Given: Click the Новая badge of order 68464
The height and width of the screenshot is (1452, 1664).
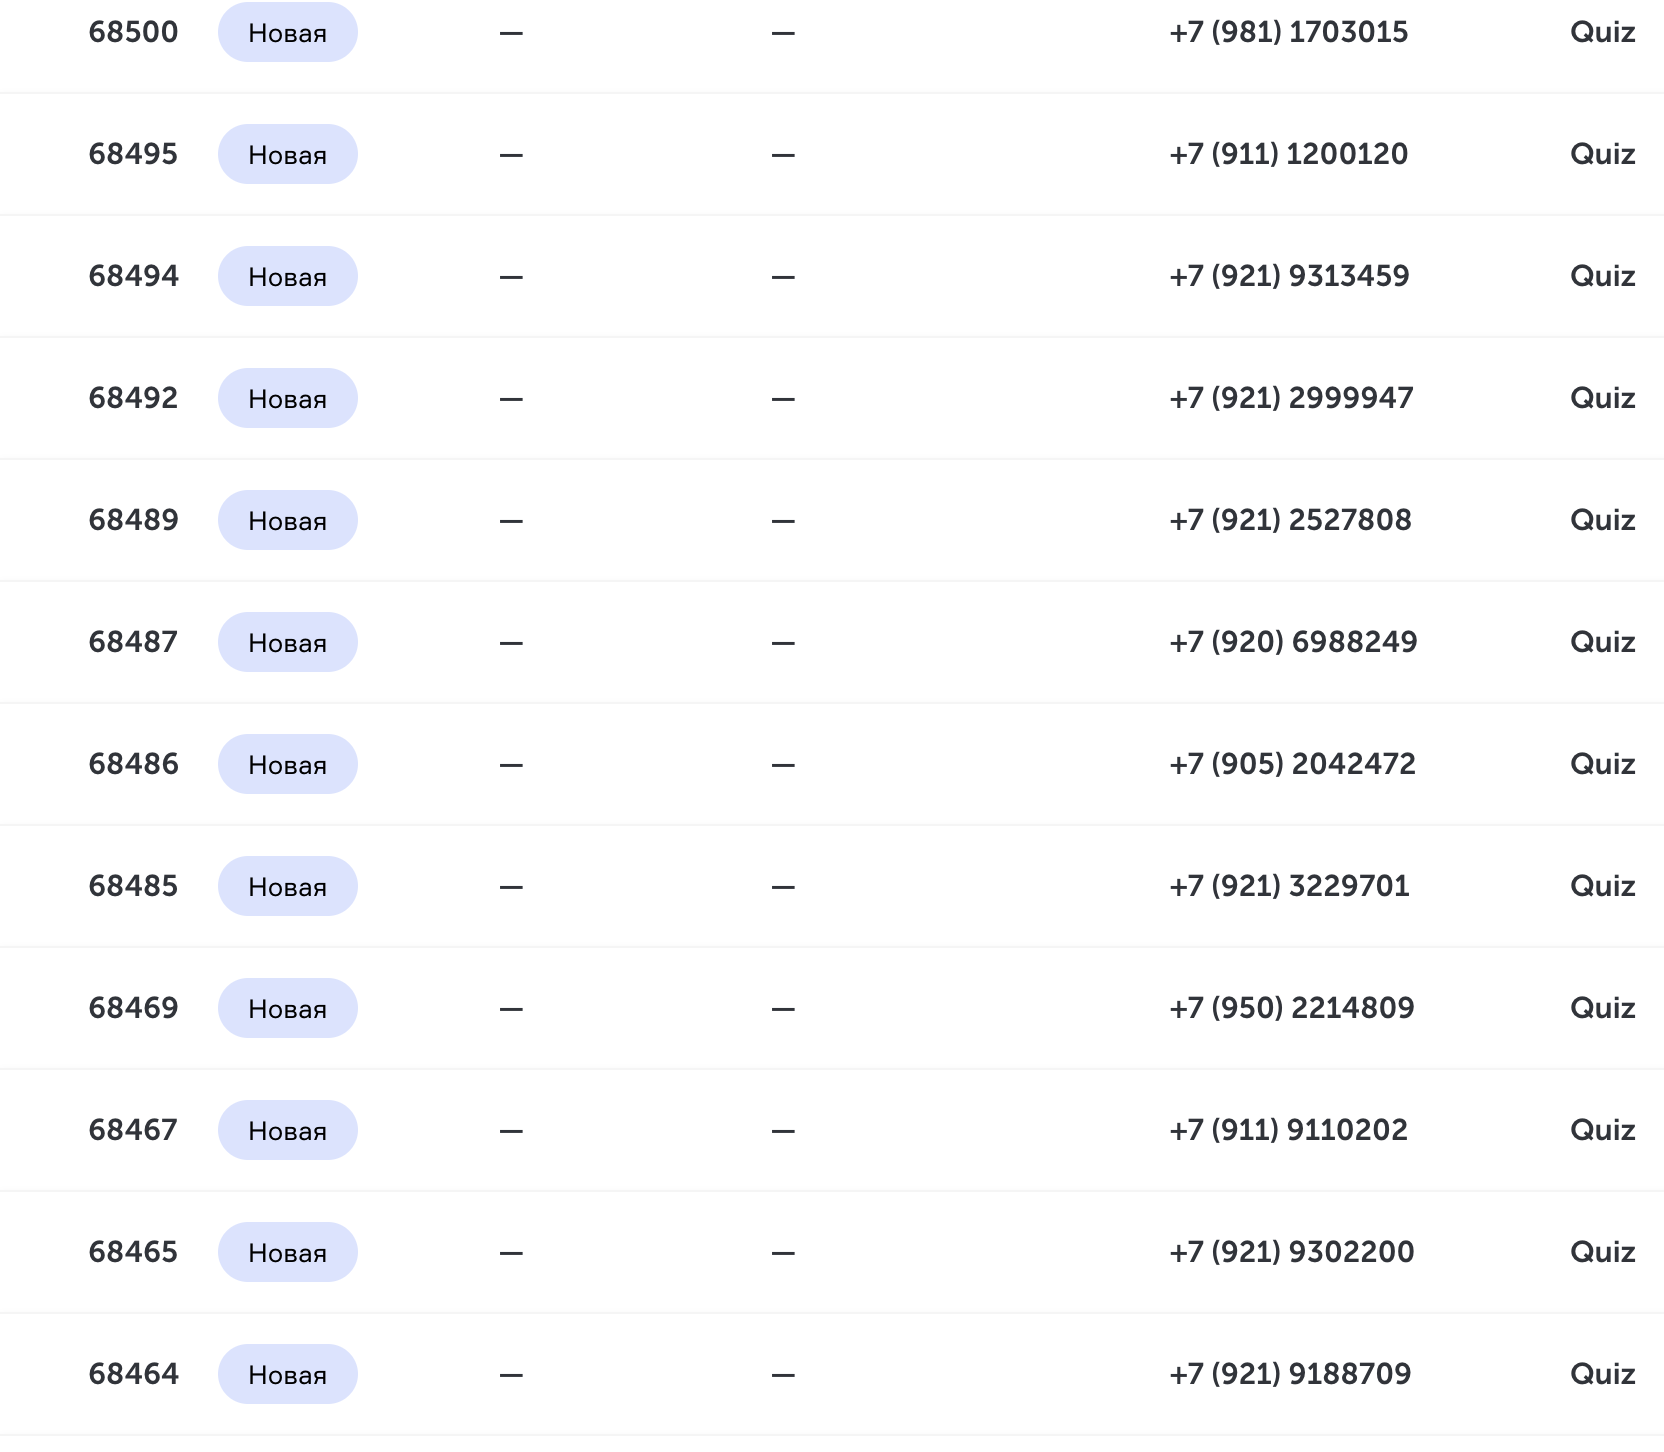Looking at the screenshot, I should tap(288, 1374).
